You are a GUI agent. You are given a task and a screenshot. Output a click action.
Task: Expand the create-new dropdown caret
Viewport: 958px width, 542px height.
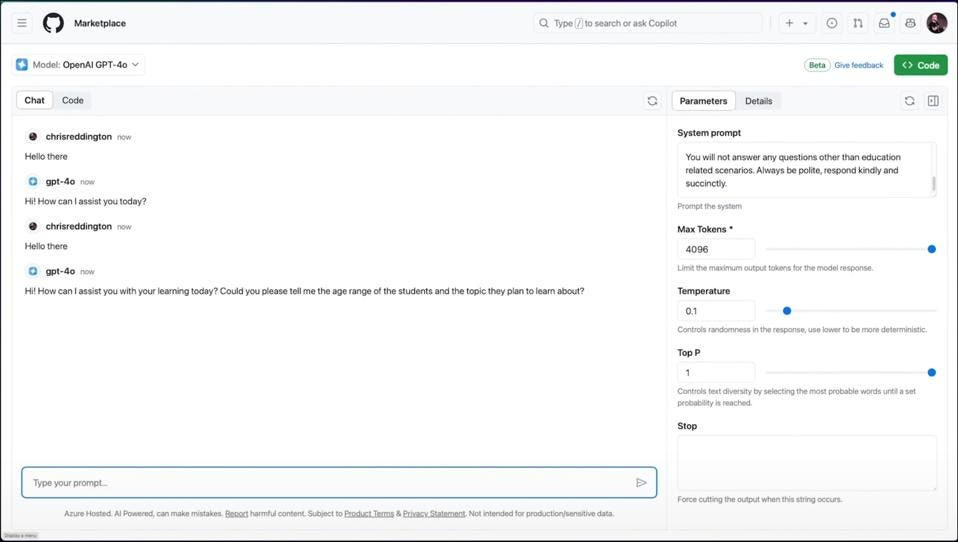pos(805,23)
